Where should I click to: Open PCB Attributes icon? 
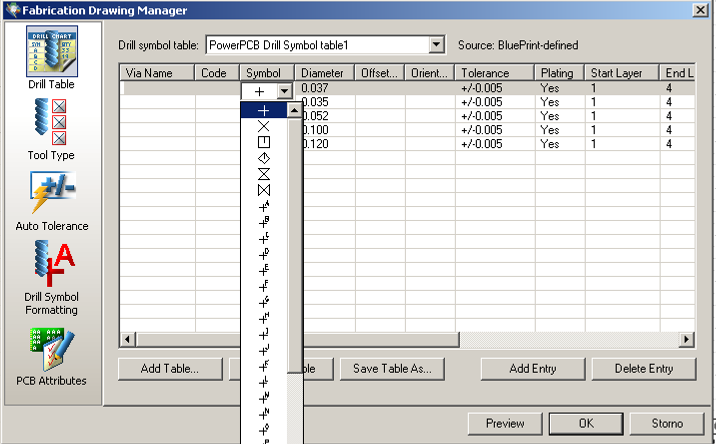point(52,349)
